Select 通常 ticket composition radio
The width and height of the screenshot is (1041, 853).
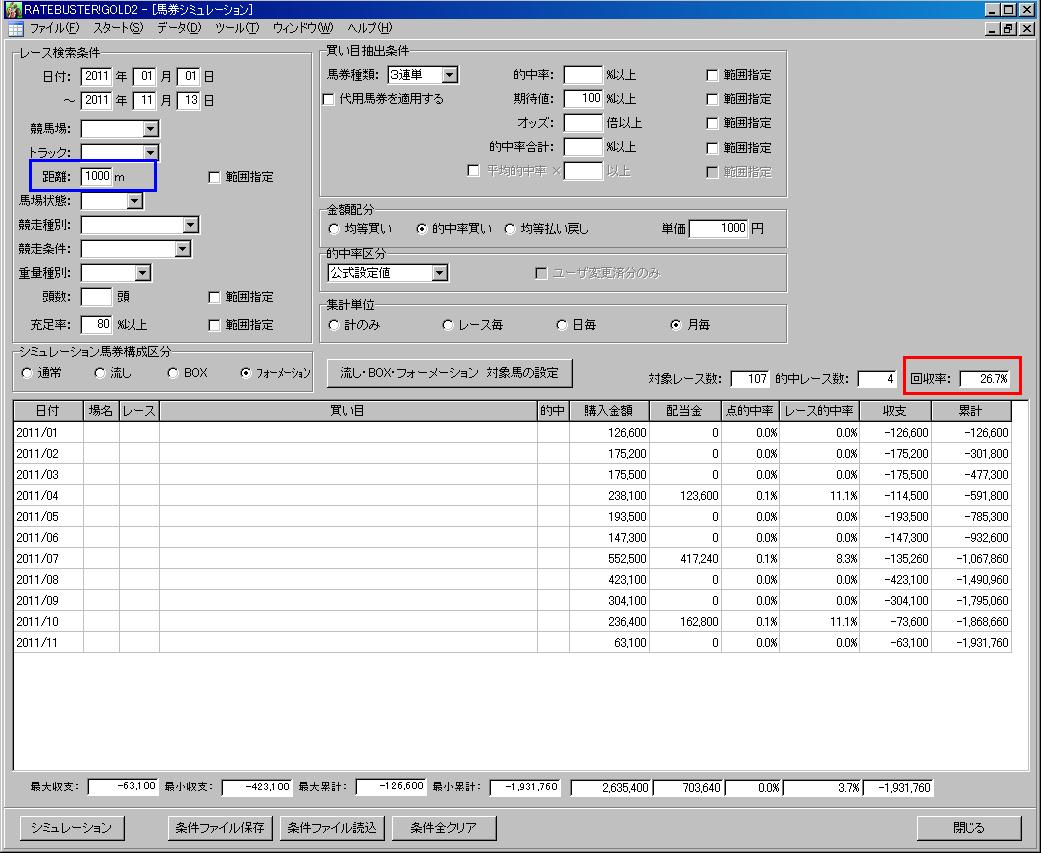click(27, 373)
